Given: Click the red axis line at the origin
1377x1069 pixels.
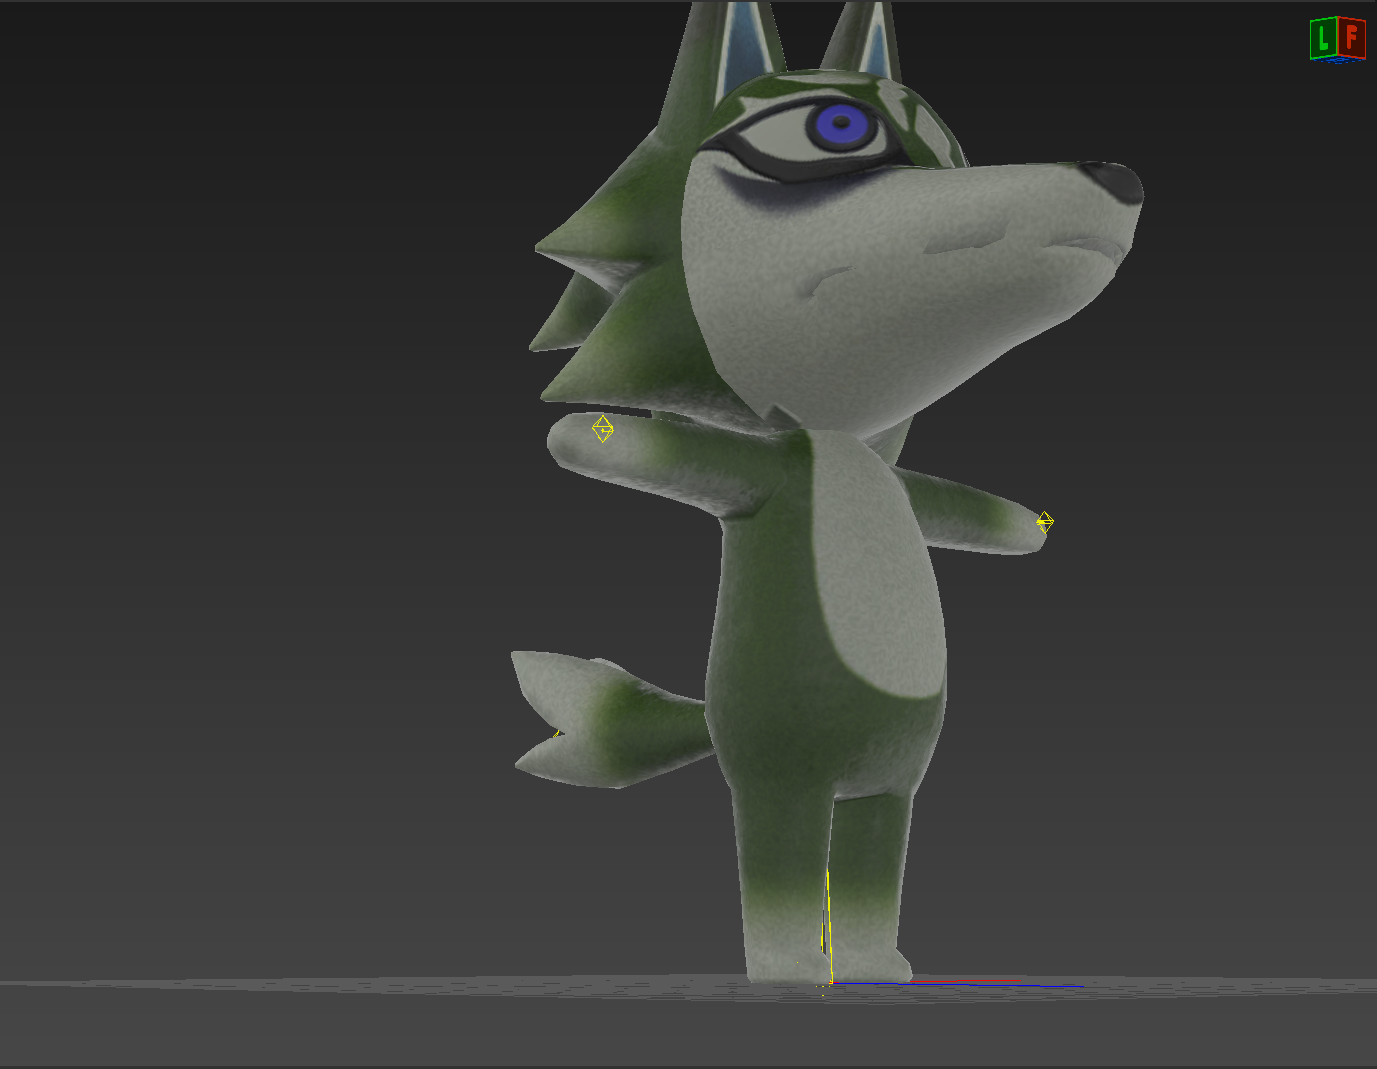Looking at the screenshot, I should [965, 980].
